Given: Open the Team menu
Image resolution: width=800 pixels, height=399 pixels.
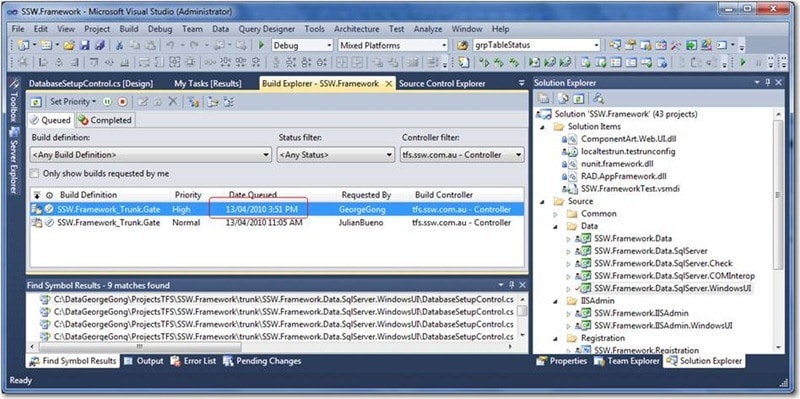Looking at the screenshot, I should click(x=192, y=29).
